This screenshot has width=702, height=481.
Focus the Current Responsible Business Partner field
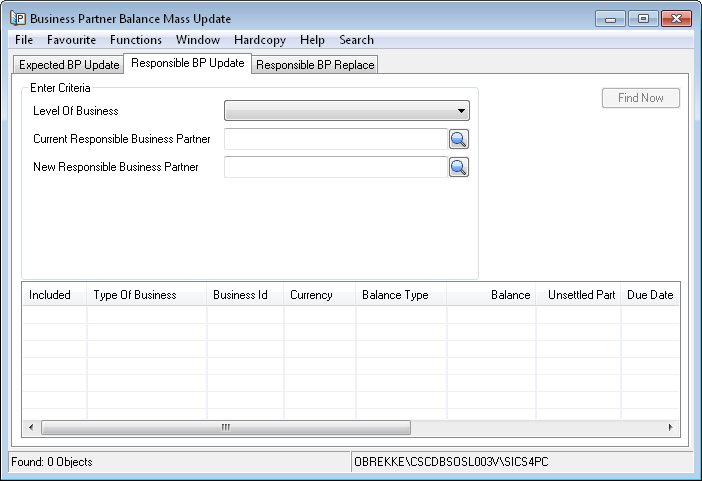point(336,139)
